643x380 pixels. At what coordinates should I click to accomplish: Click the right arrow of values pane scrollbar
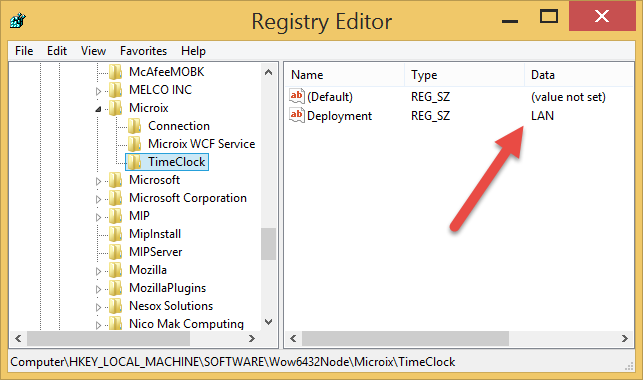625,339
